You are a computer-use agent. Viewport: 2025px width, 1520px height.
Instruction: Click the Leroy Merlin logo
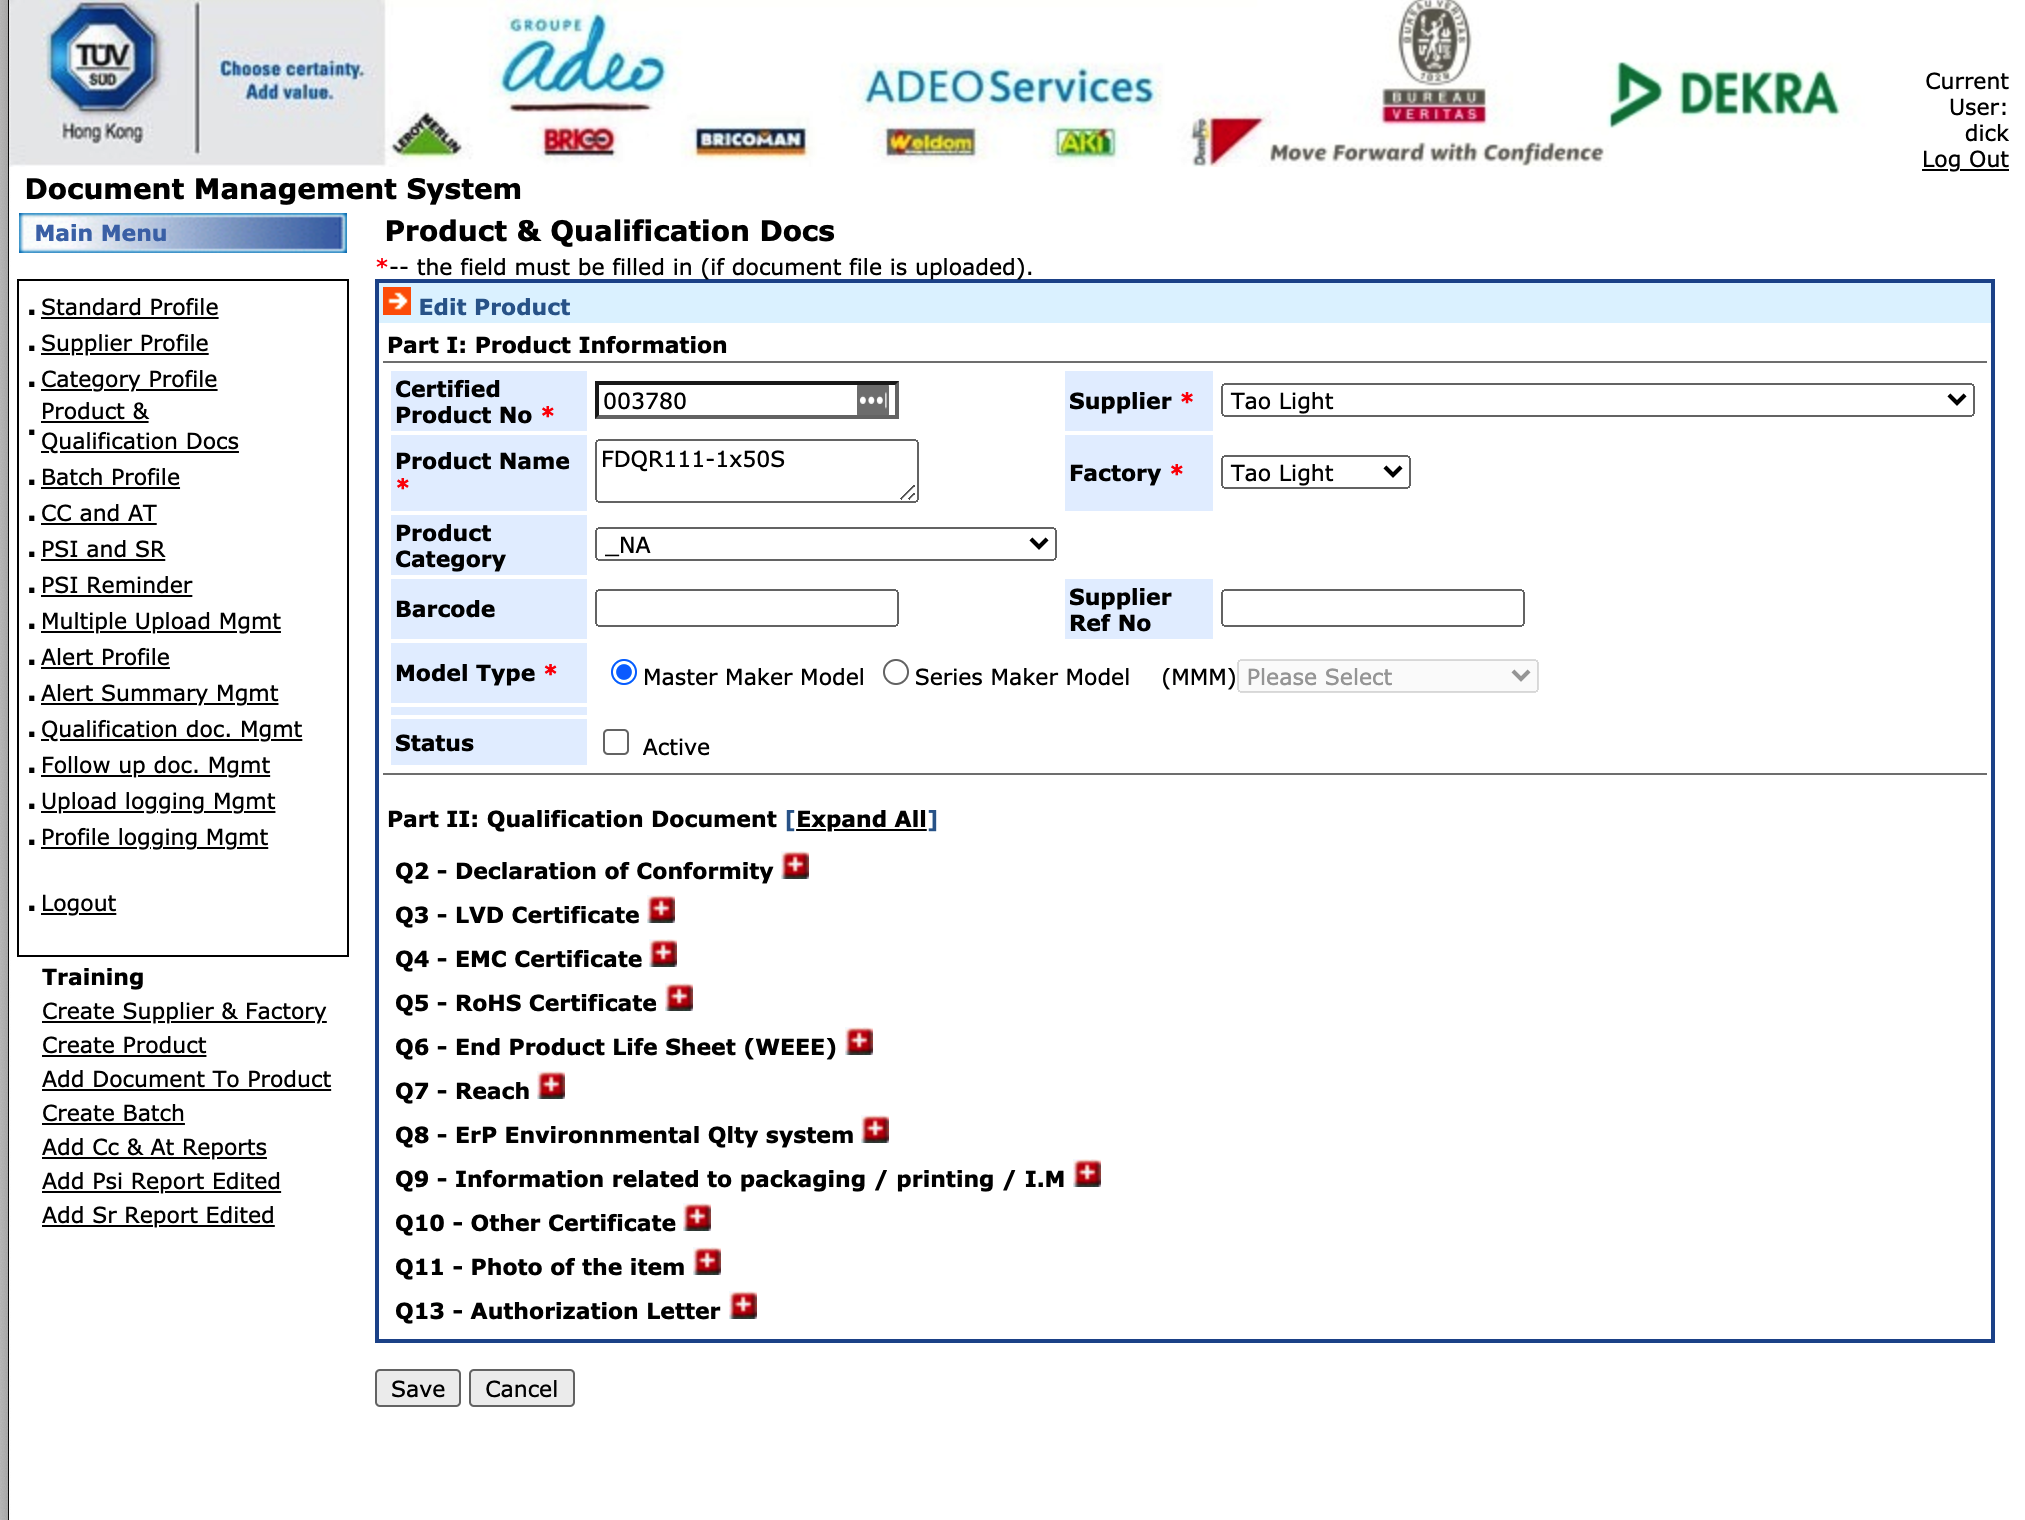(x=427, y=135)
